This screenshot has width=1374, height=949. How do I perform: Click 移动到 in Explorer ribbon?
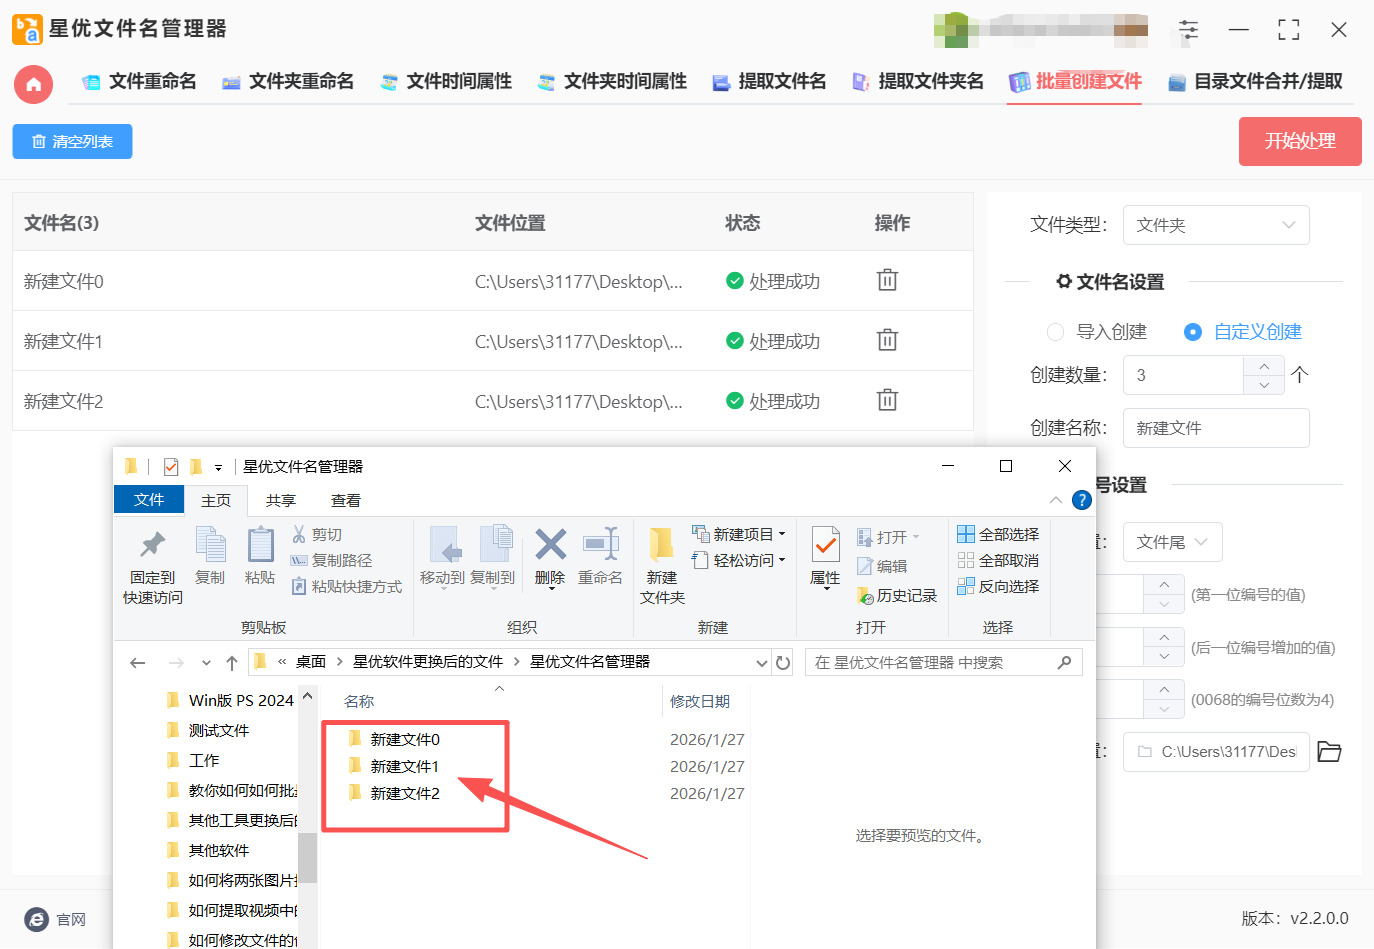click(443, 557)
